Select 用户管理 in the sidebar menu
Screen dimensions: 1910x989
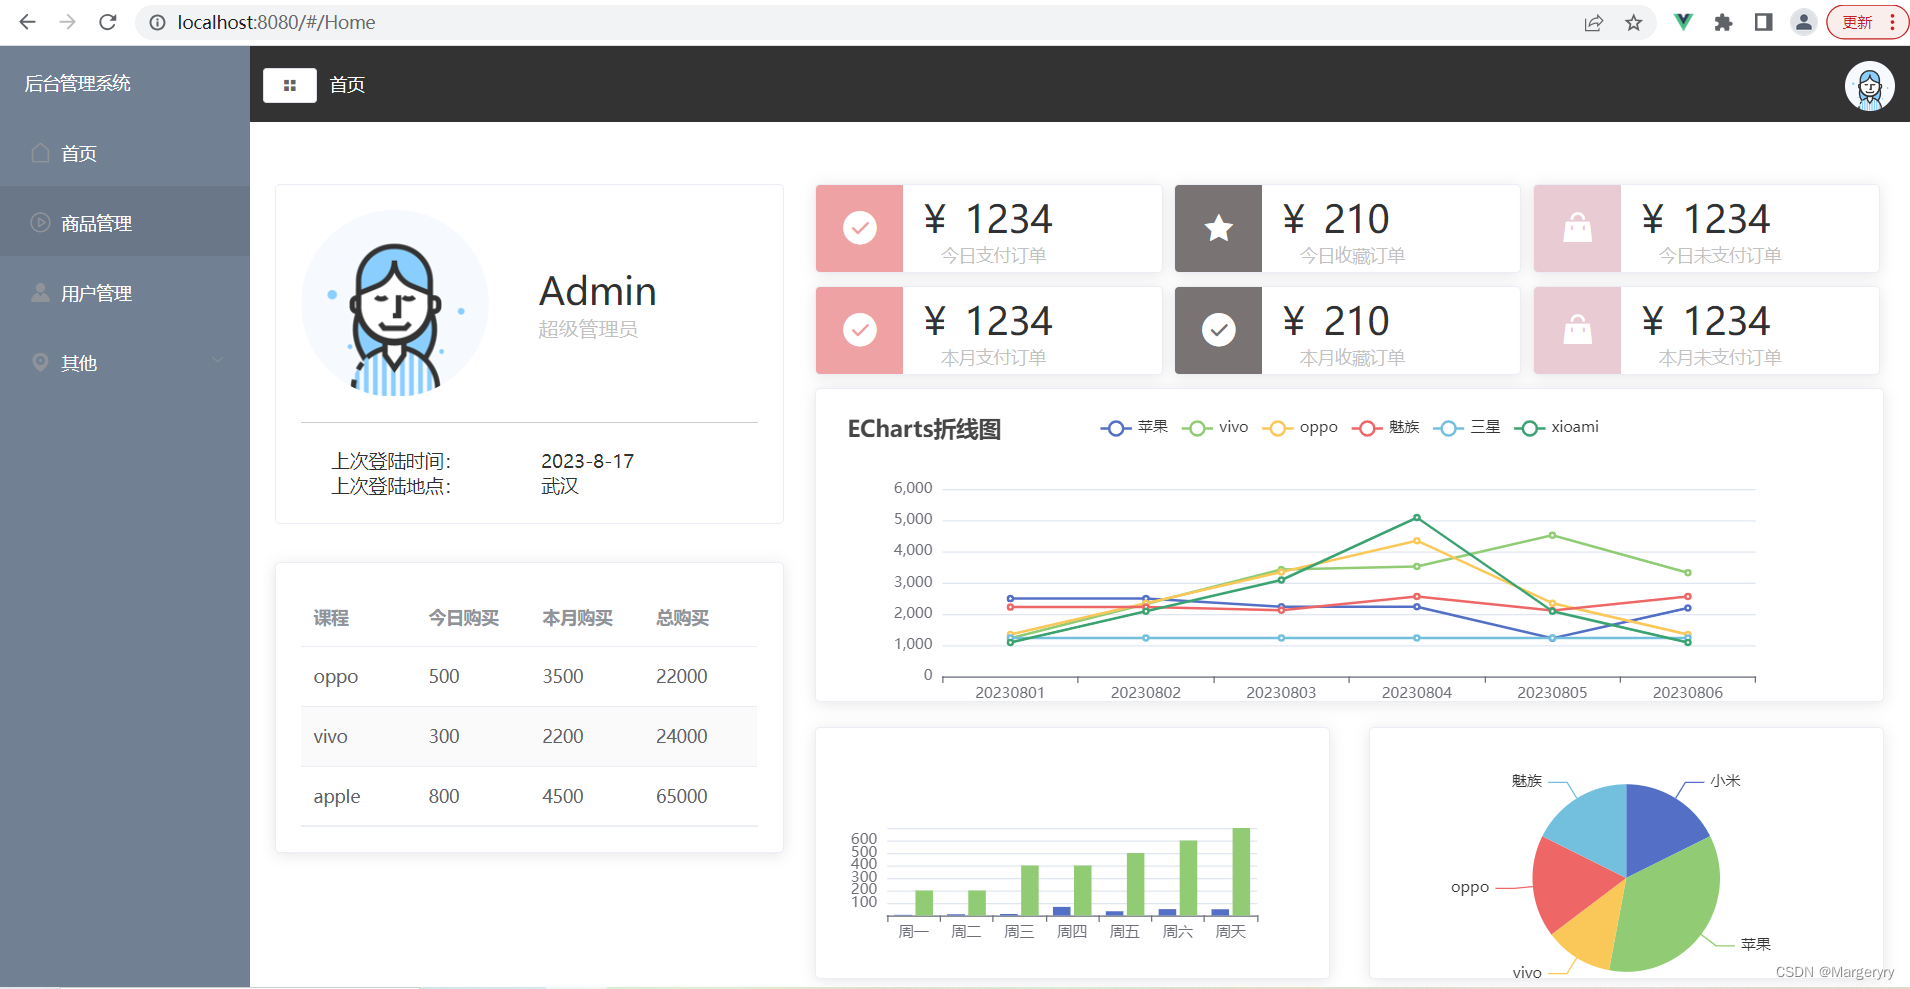[x=95, y=292]
